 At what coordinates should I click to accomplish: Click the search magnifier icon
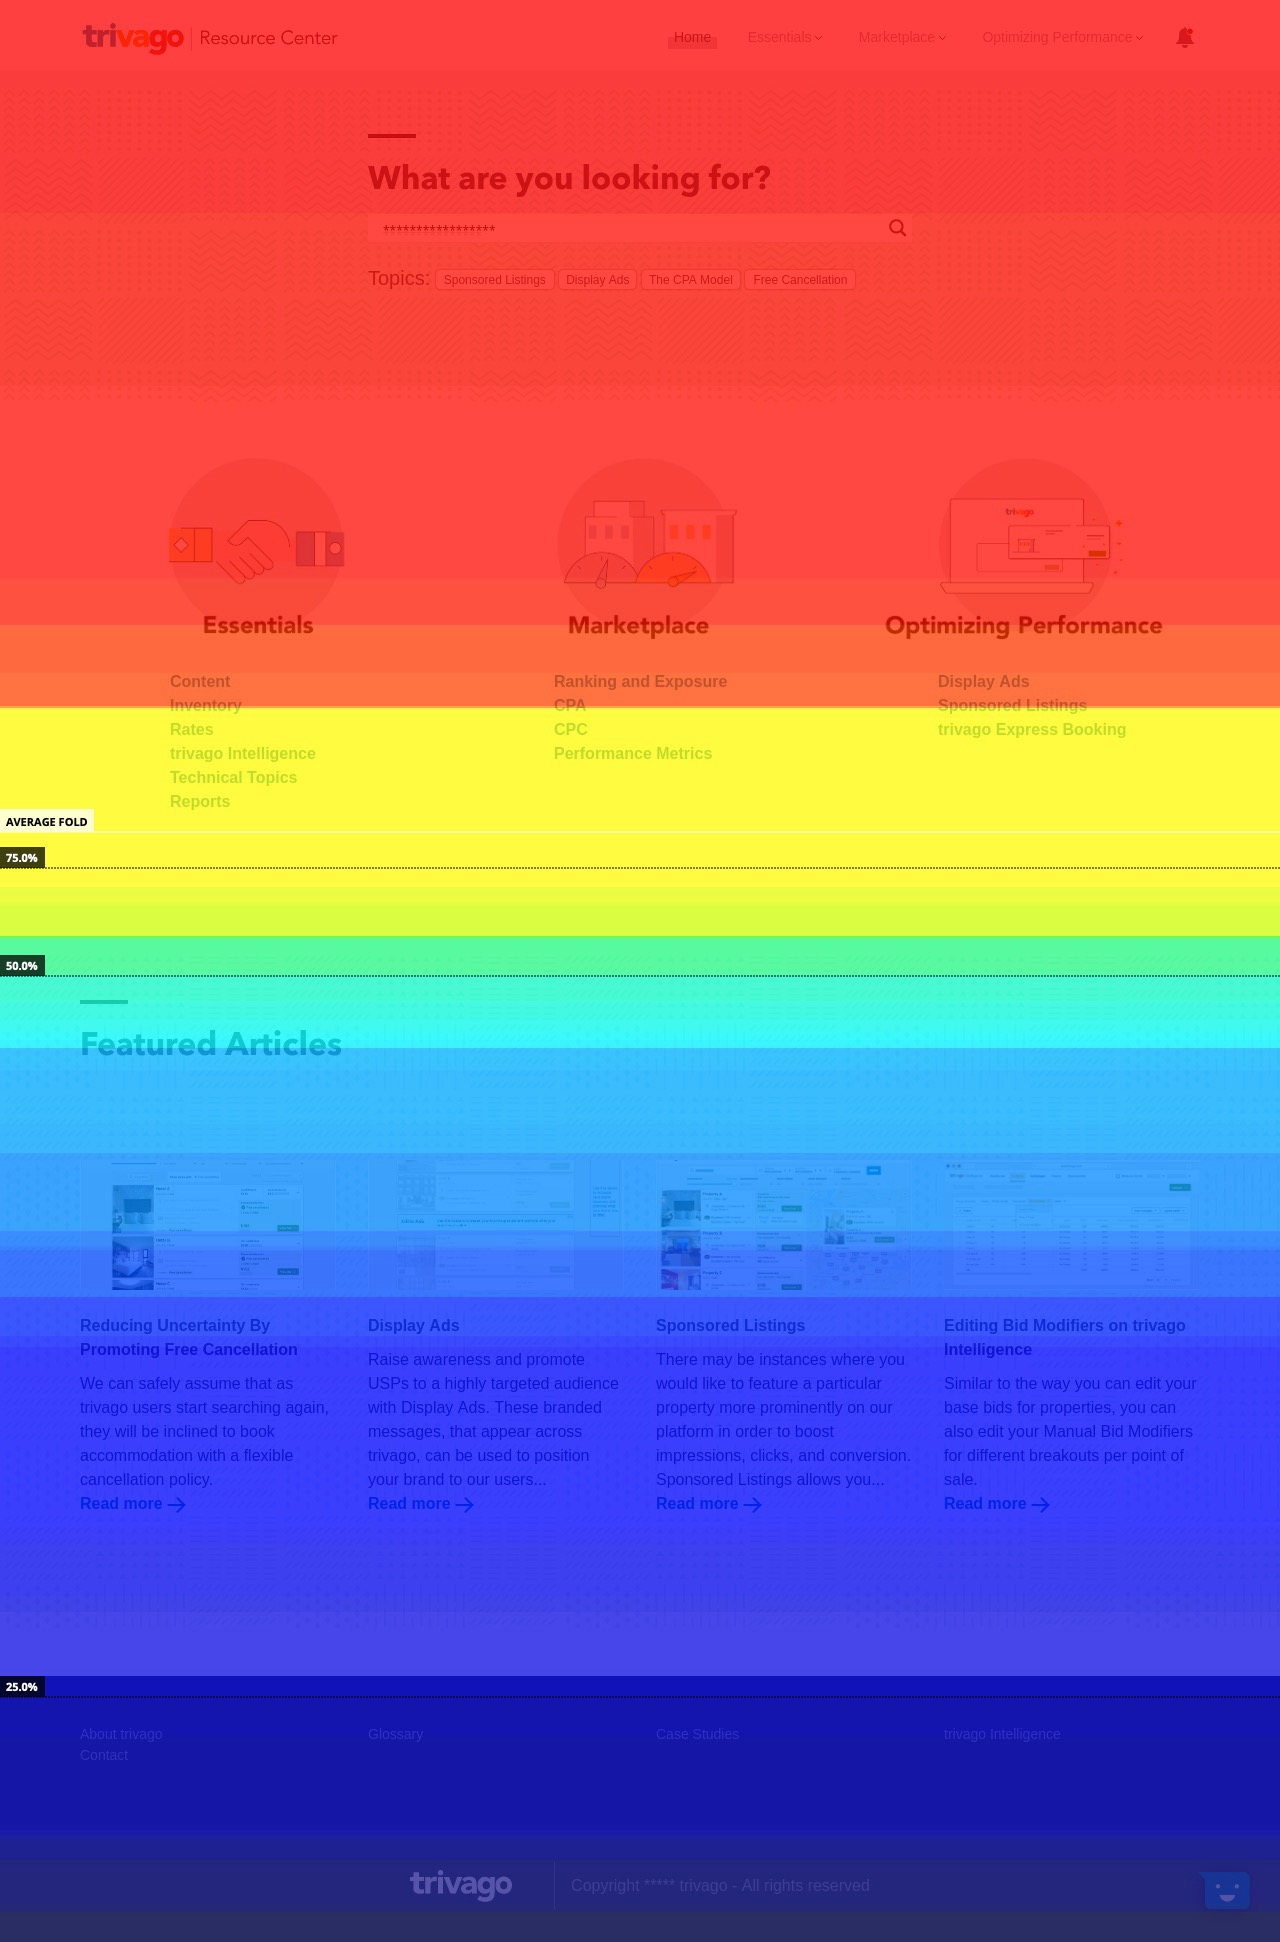(898, 228)
